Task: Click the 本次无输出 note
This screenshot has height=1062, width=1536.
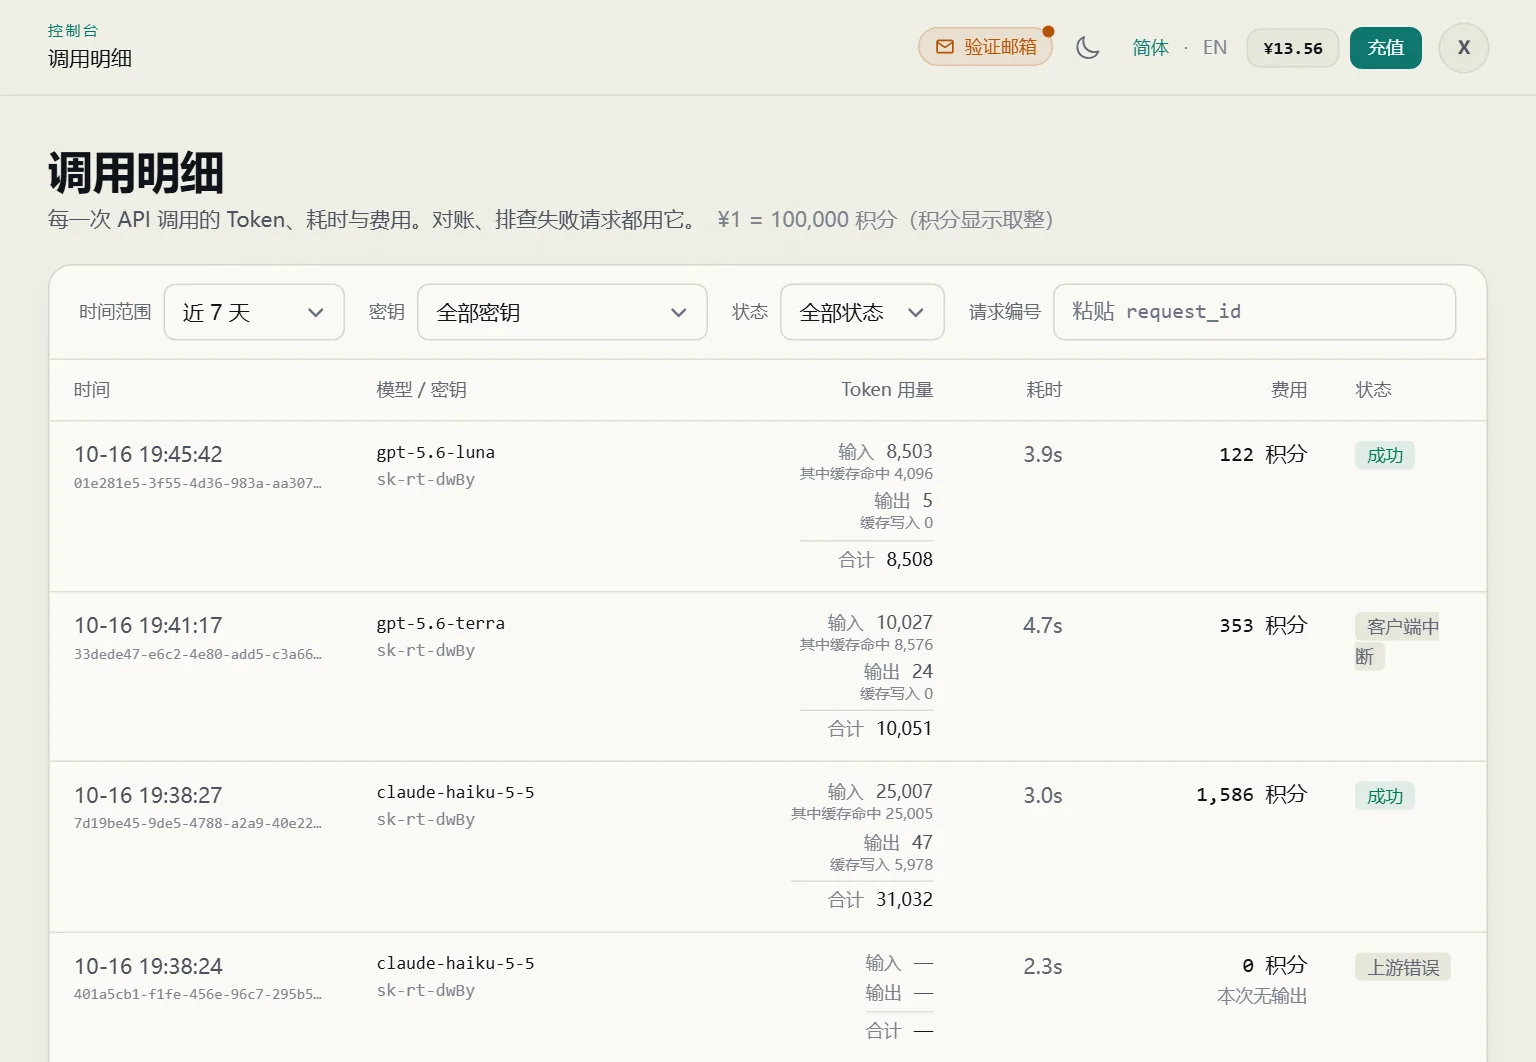Action: pyautogui.click(x=1262, y=996)
